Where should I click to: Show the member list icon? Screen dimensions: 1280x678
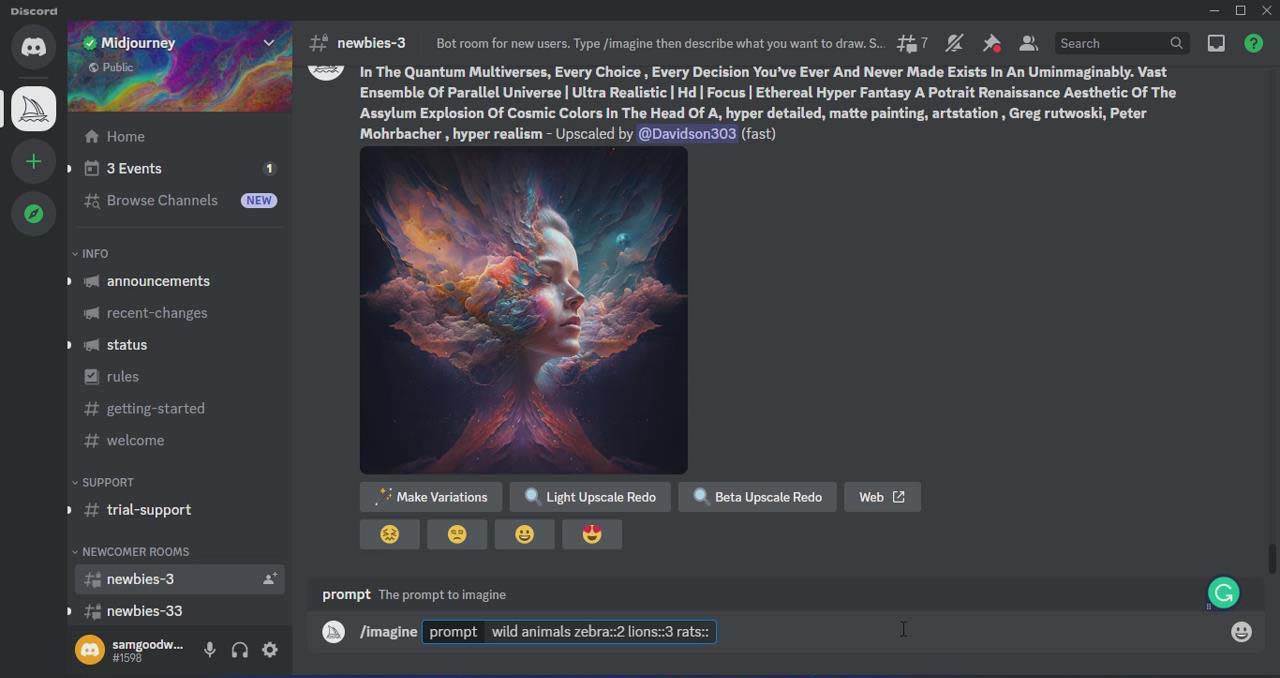click(1028, 43)
